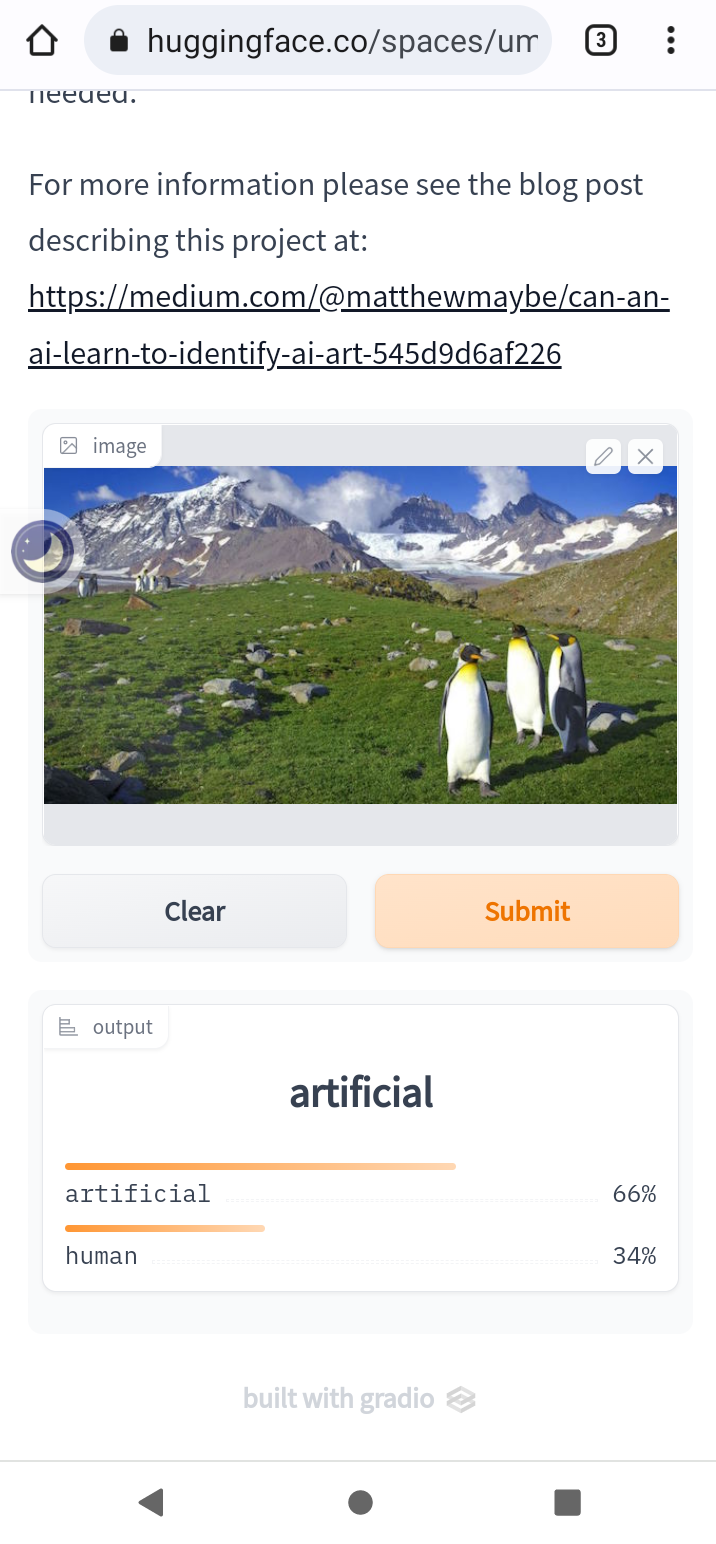Remove the uploaded image with X icon

pos(645,457)
